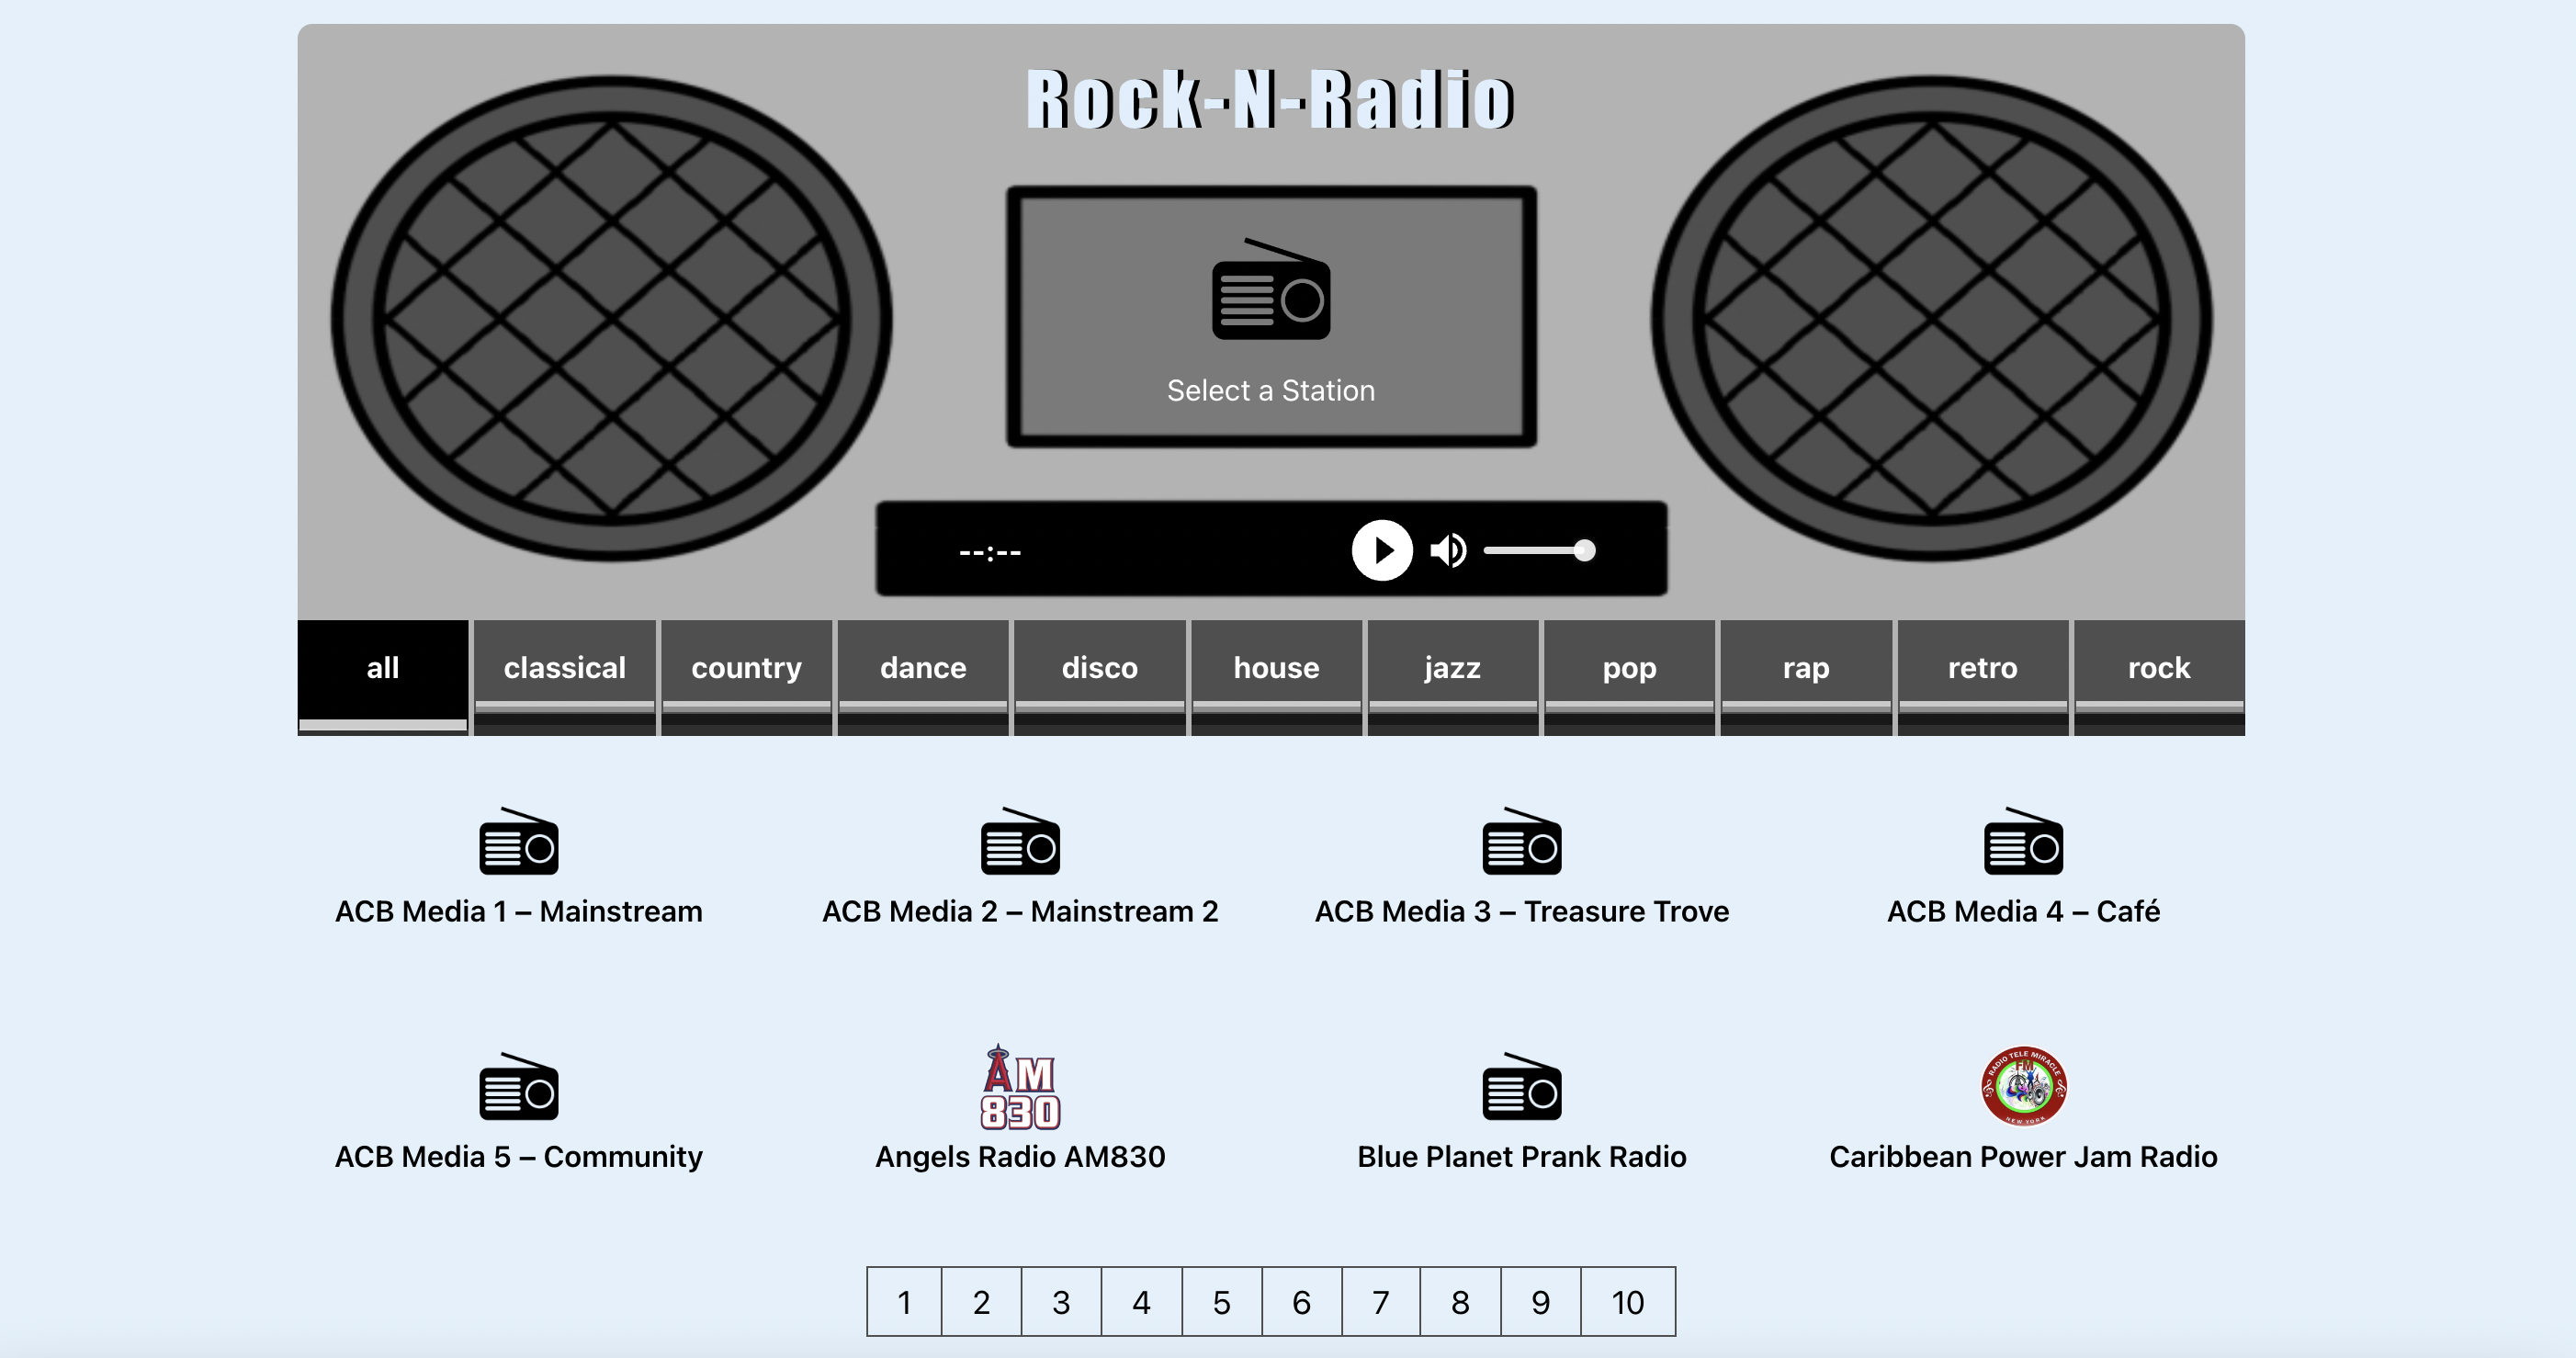Click the ACB Media 5 – Community radio icon
This screenshot has height=1358, width=2576.
pos(519,1089)
